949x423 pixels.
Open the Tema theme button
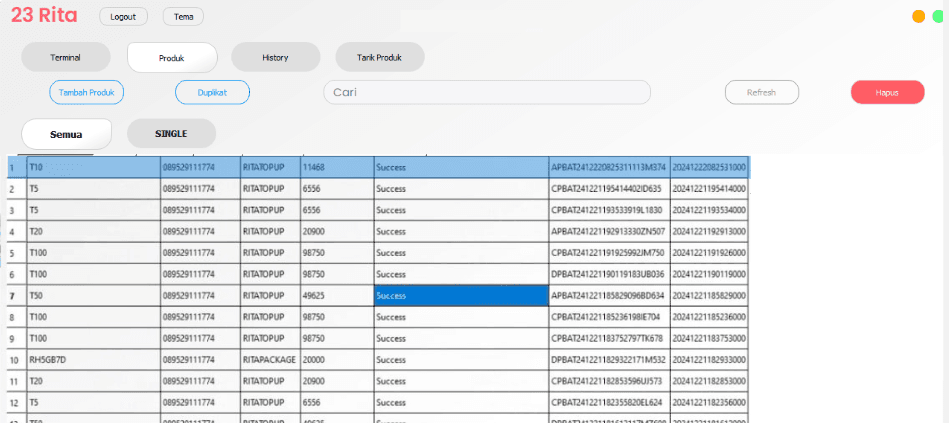pos(183,17)
